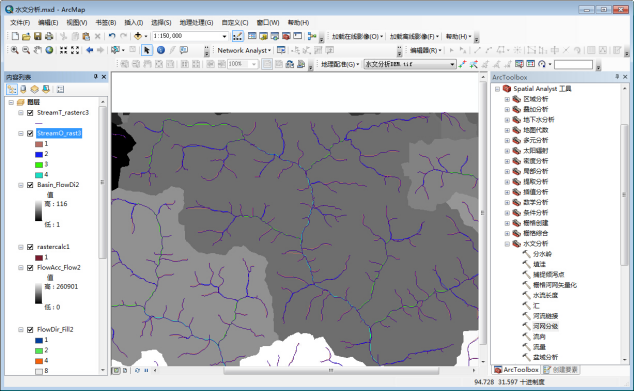Click the HTML Popup tool icon

point(184,50)
